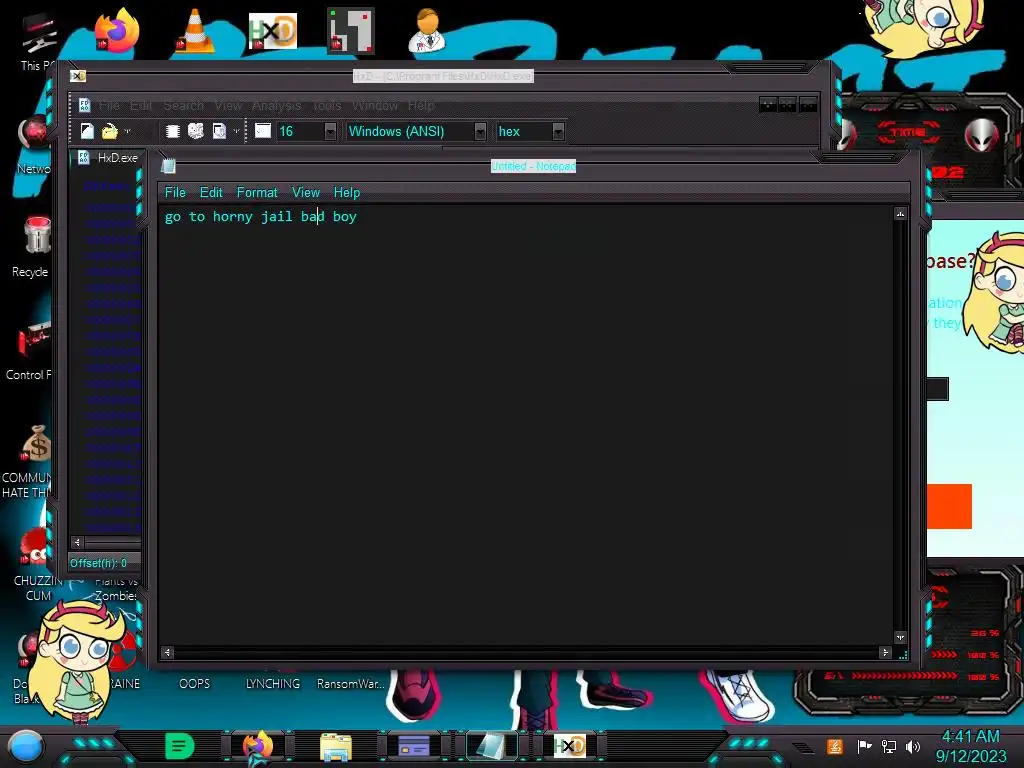Open the HxD Tools menu
This screenshot has width=1024, height=768.
(x=327, y=105)
